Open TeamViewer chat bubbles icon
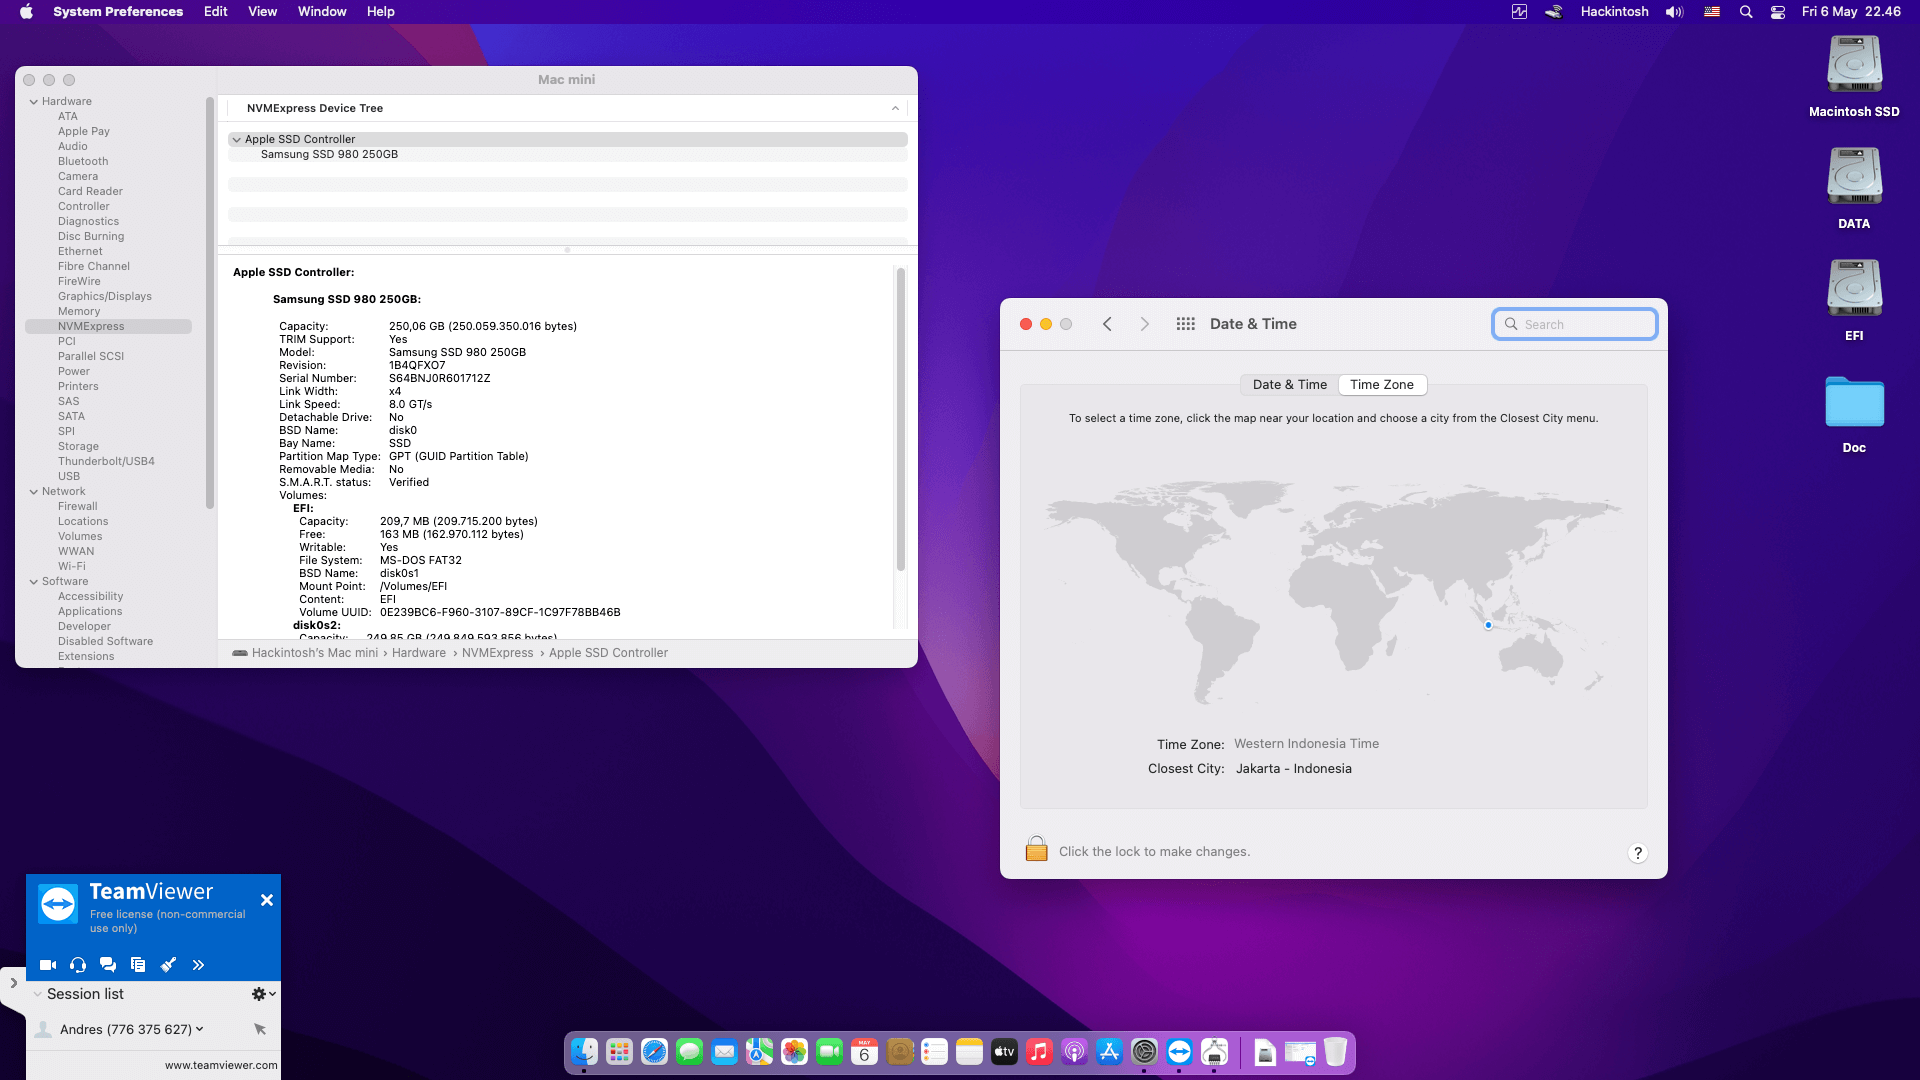 [x=108, y=965]
